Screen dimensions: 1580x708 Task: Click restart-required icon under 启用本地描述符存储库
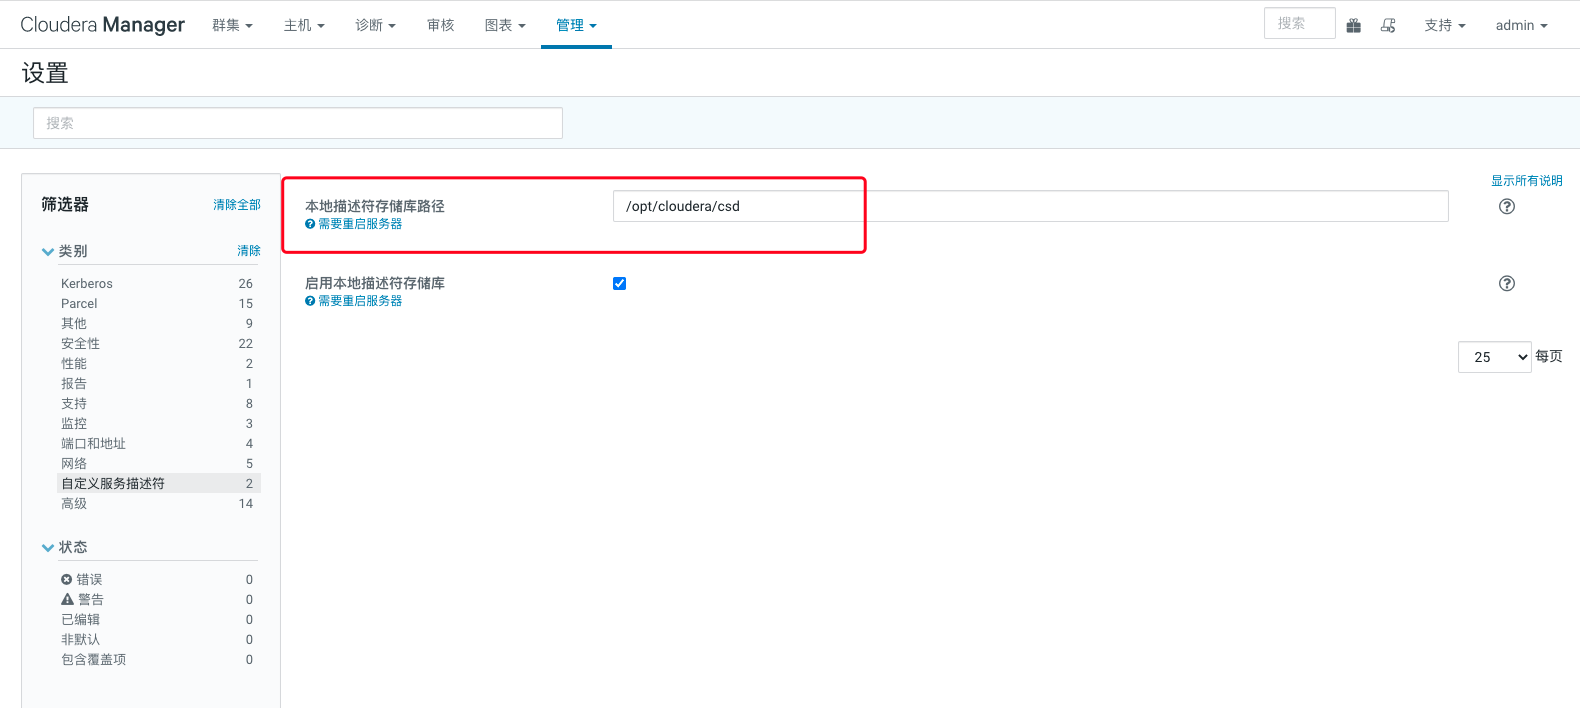(x=310, y=301)
